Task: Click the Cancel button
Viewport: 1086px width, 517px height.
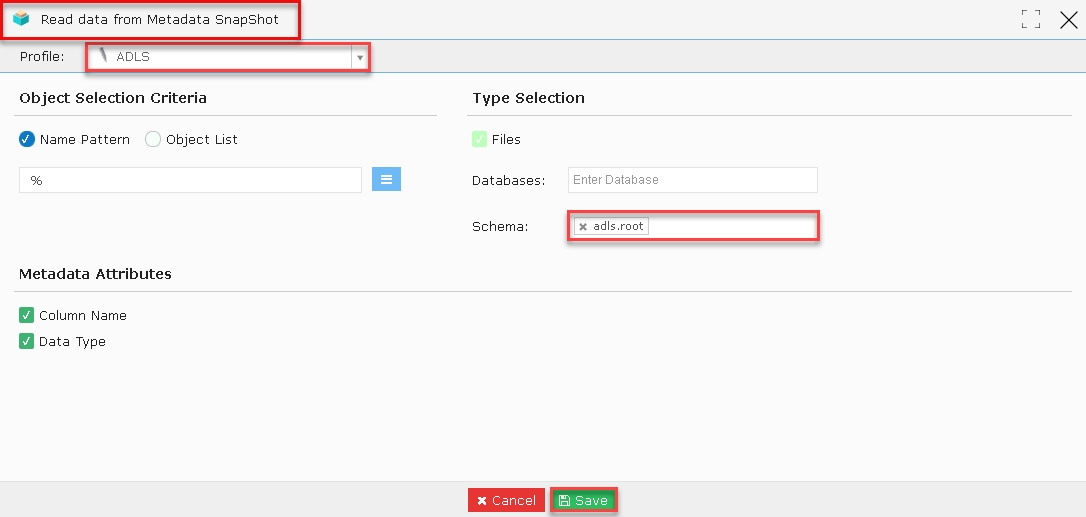Action: (x=506, y=500)
